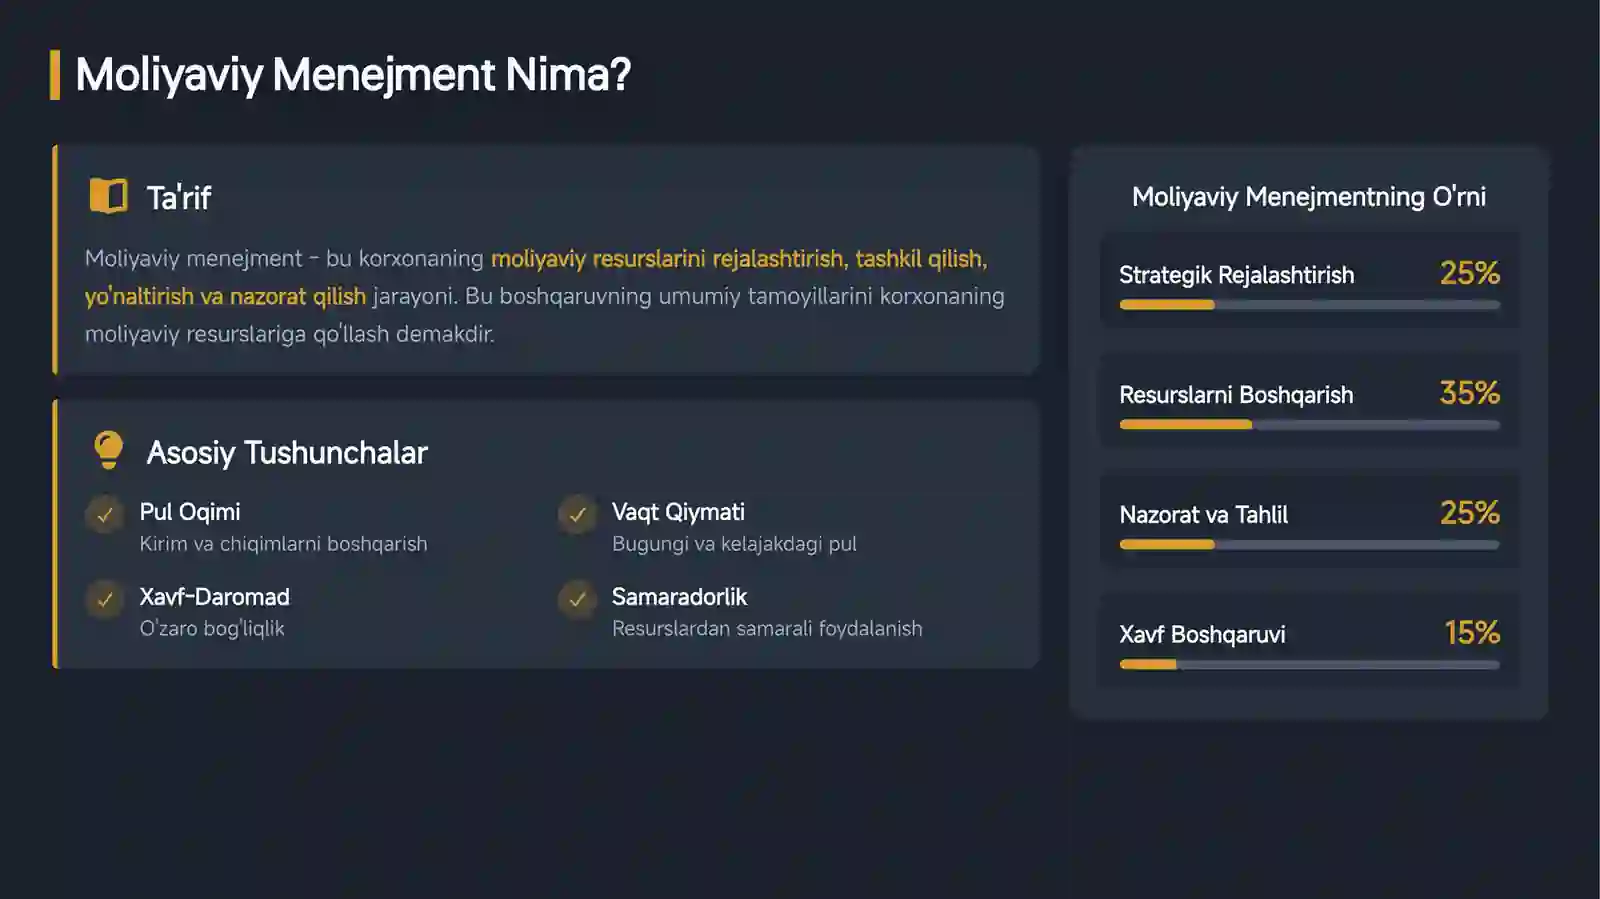Viewport: 1600px width, 899px height.
Task: Click the checkmark icon next to Pul Oqimi
Action: (104, 515)
